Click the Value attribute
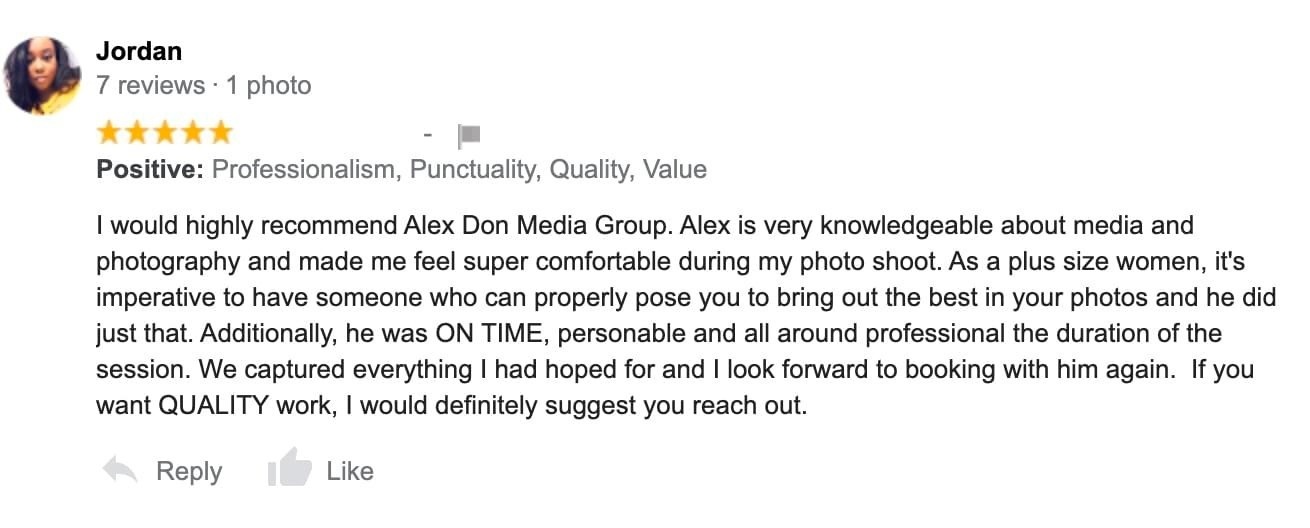Screen dimensions: 1310x528 coord(675,170)
